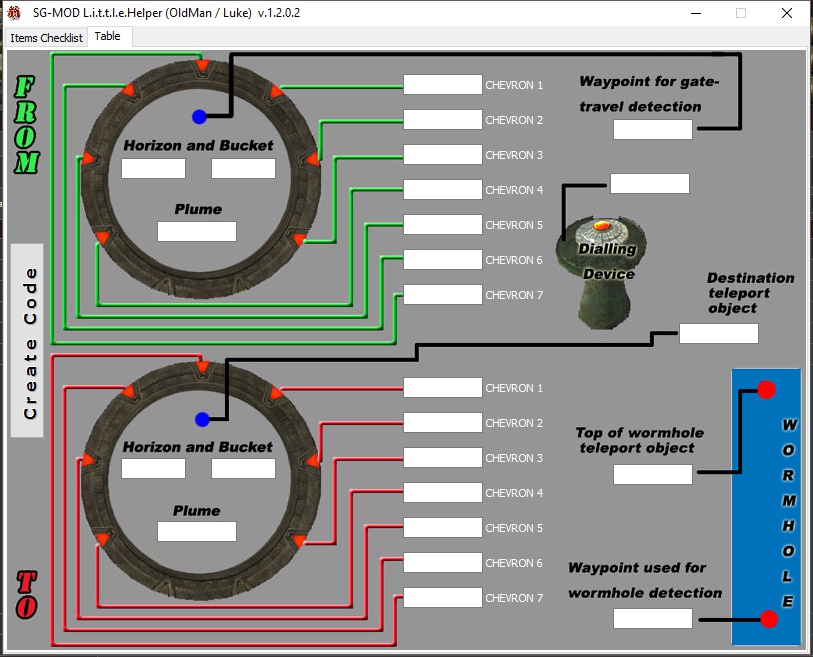
Task: Click the TO gate 'Horizon and Bucket' label
Action: (198, 447)
